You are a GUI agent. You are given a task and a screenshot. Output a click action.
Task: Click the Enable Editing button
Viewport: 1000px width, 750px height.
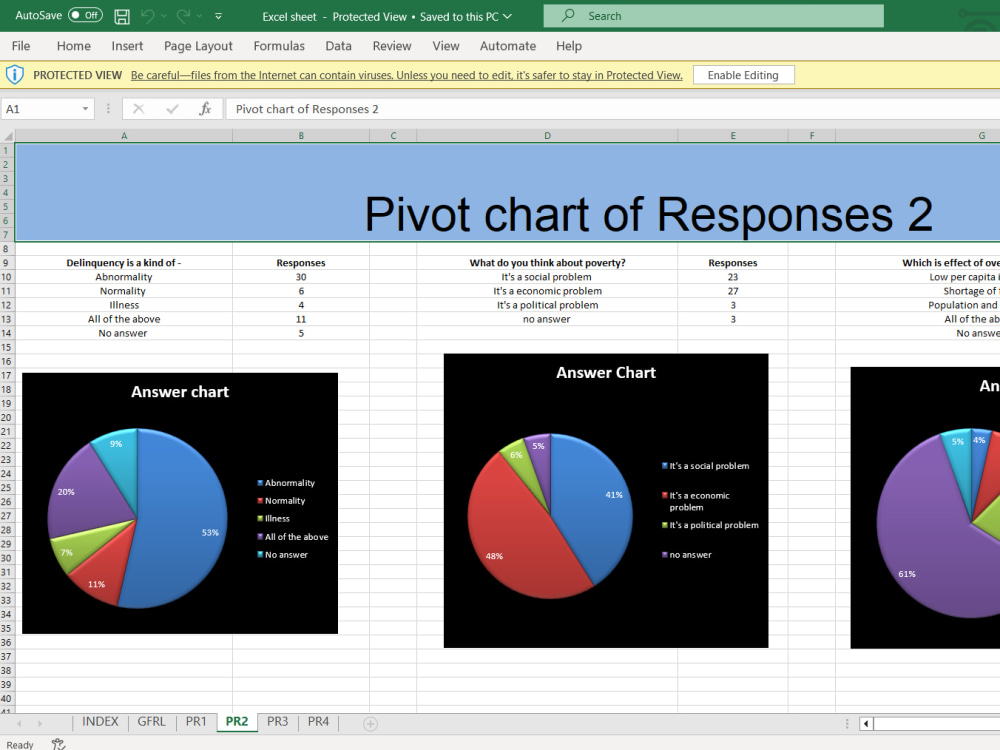(743, 75)
